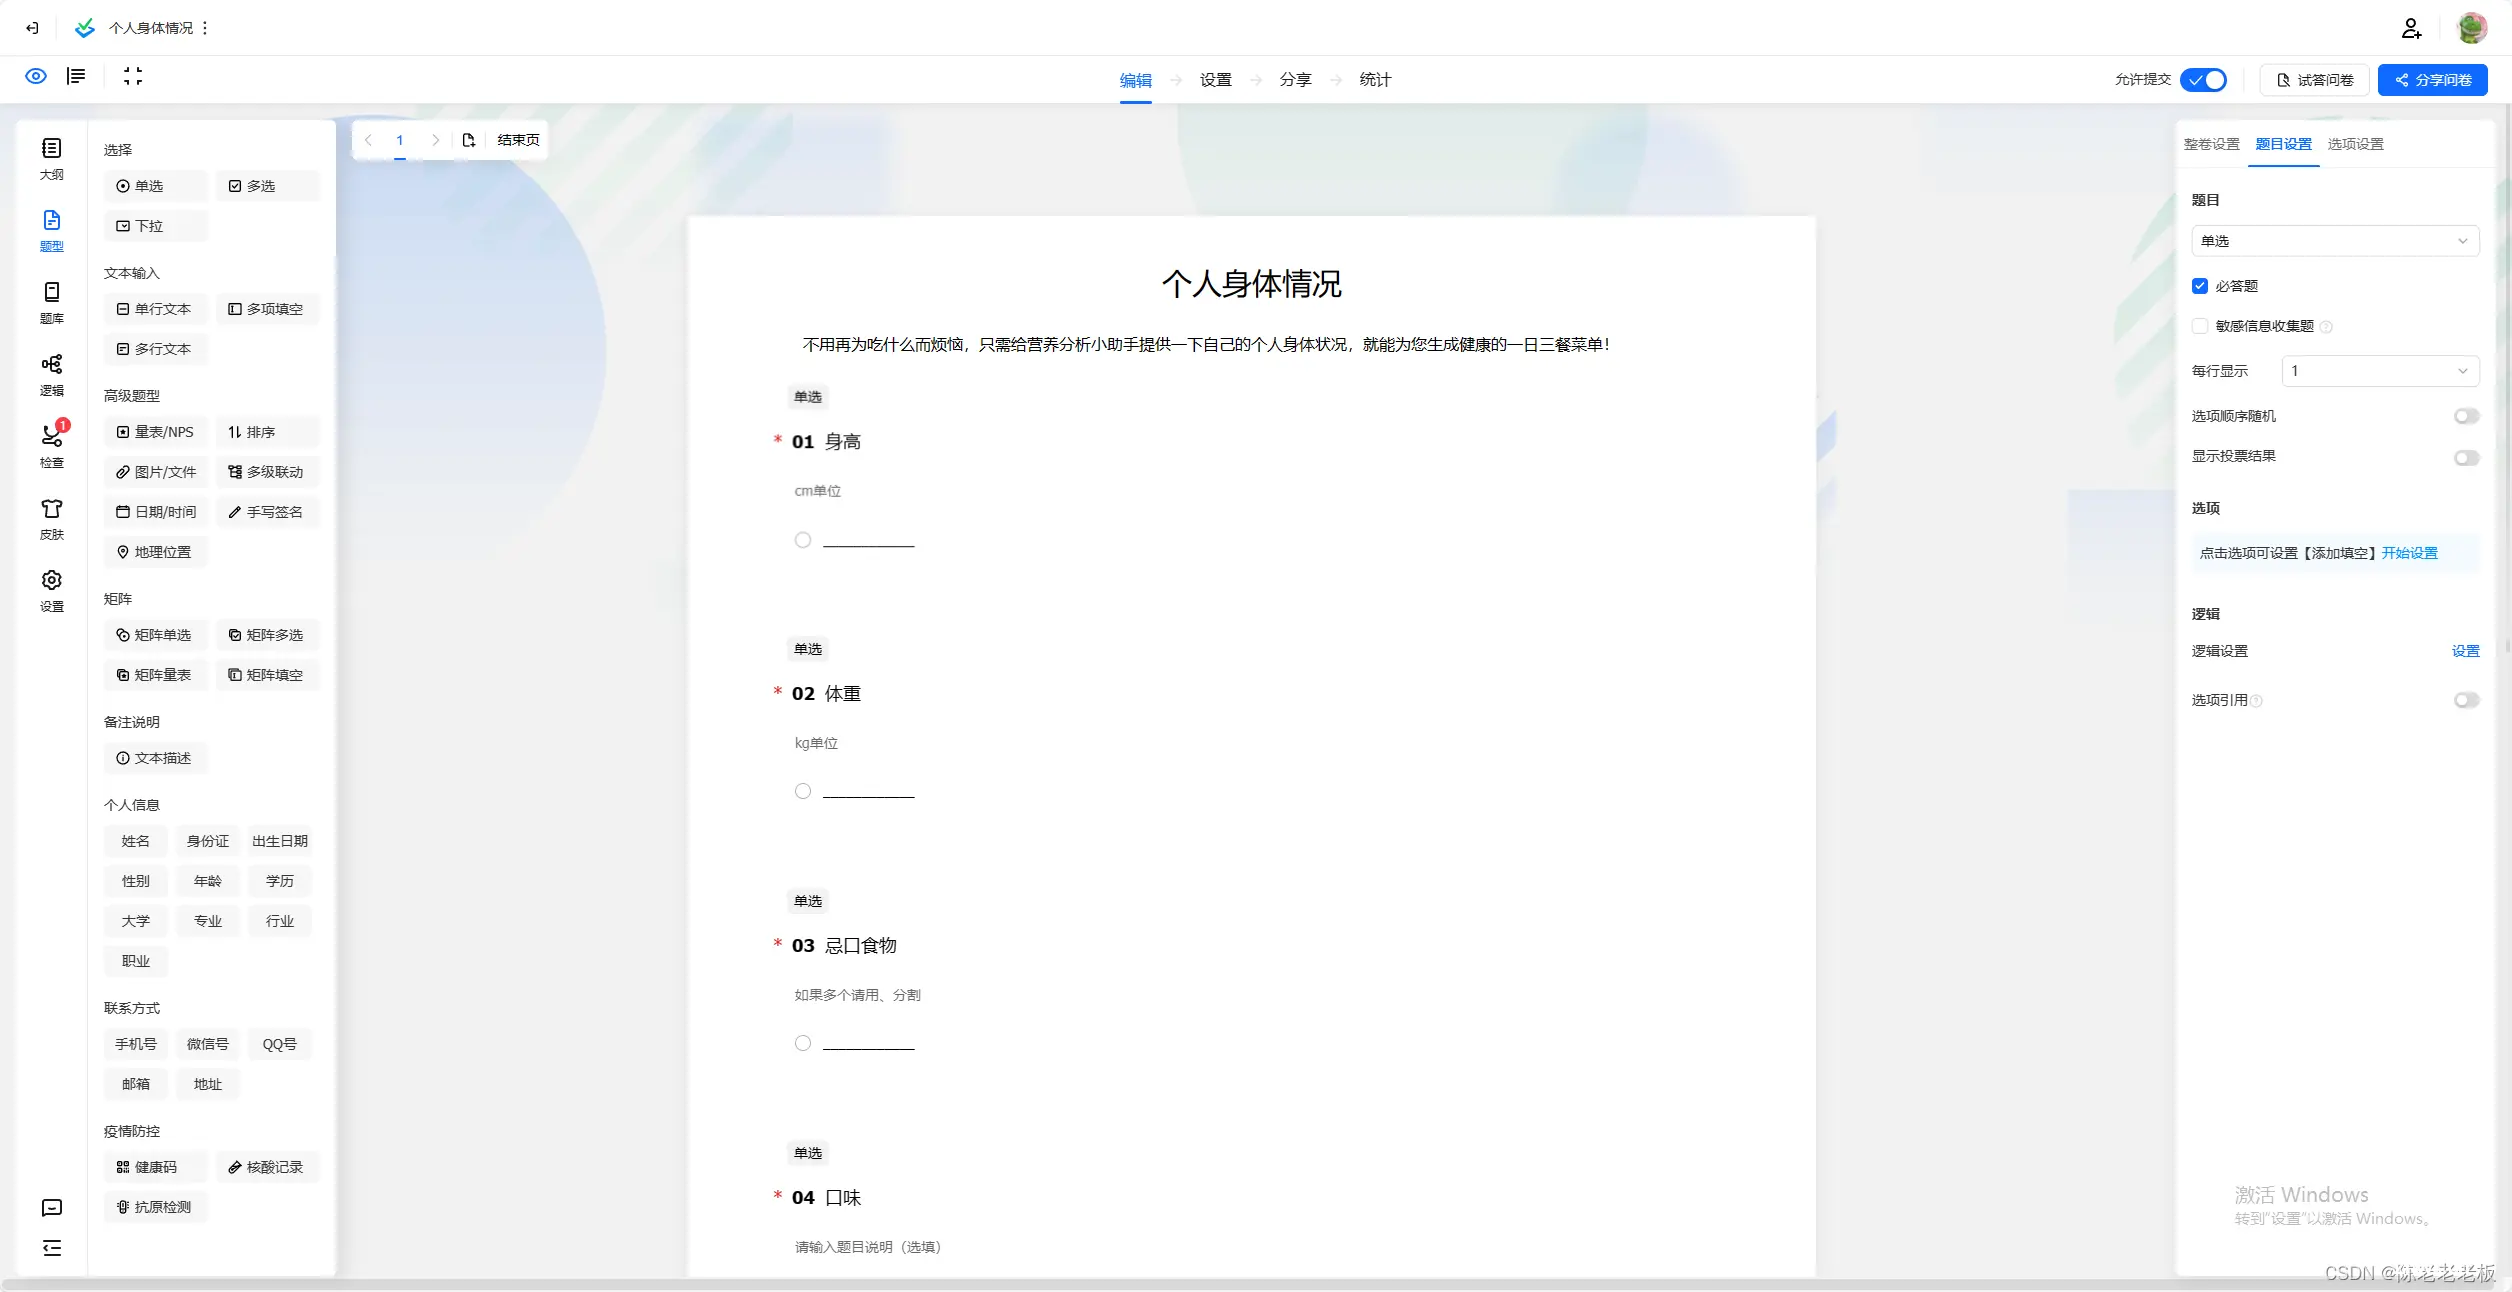This screenshot has height=1292, width=2512.
Task: Toggle 选项引用 switch
Action: (x=2466, y=700)
